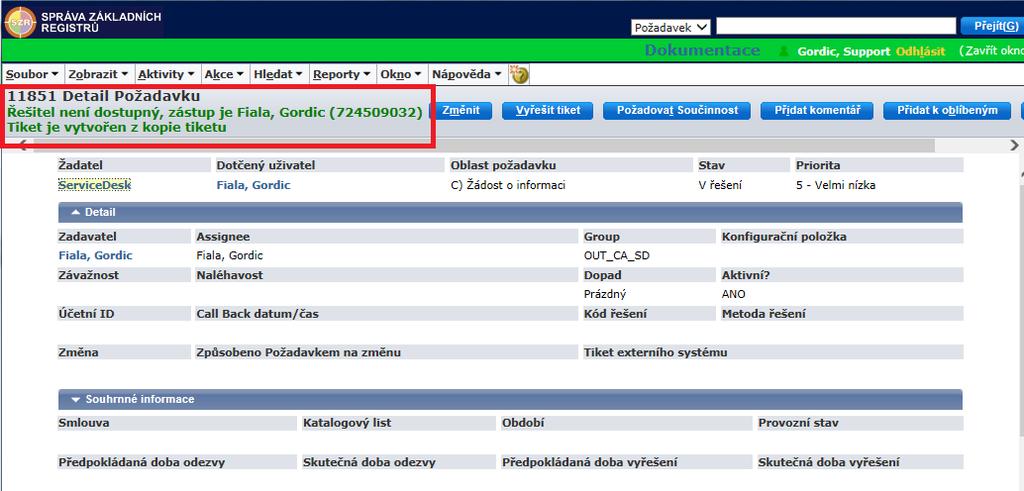Click the horizontal scrollbar right arrow
The width and height of the screenshot is (1024, 491).
tap(1014, 145)
